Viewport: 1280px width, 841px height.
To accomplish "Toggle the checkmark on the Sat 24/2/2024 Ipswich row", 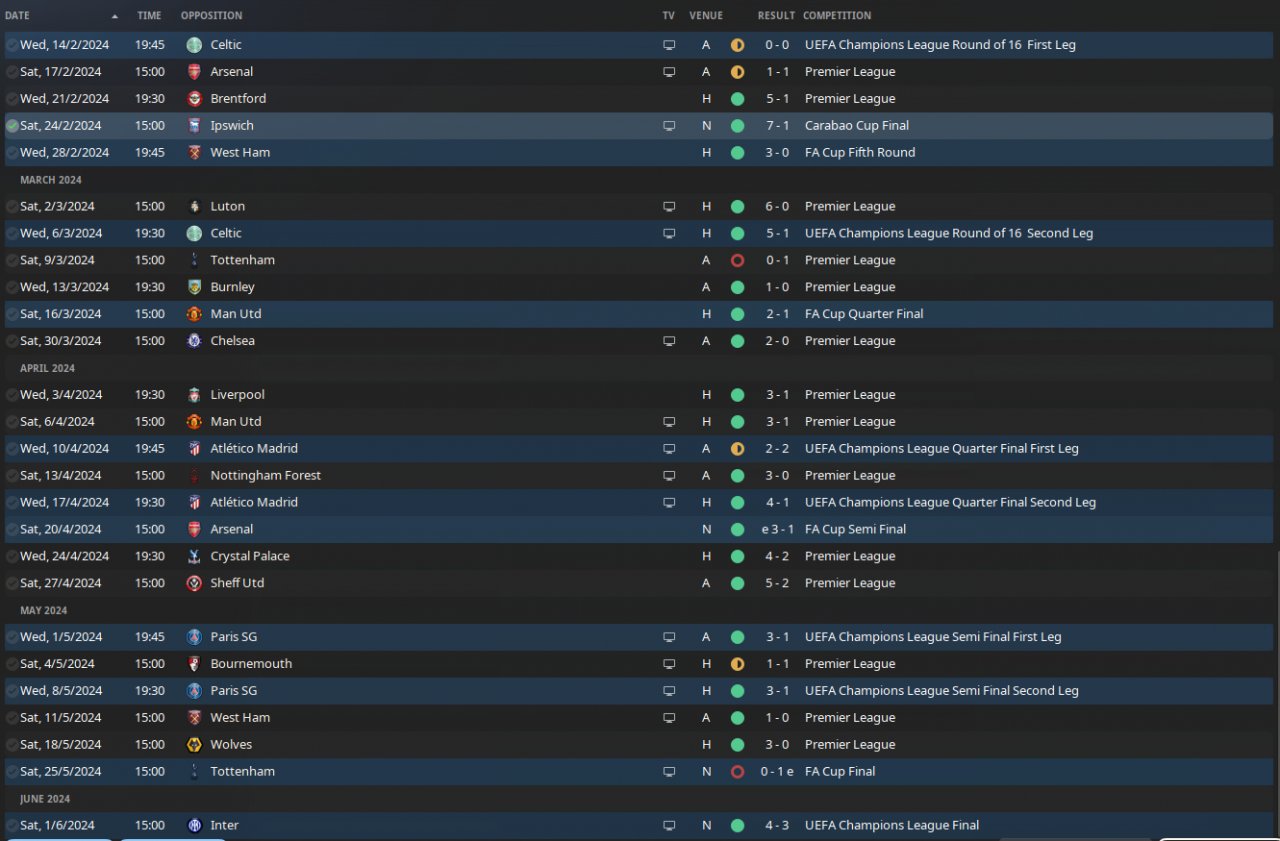I will pyautogui.click(x=12, y=126).
